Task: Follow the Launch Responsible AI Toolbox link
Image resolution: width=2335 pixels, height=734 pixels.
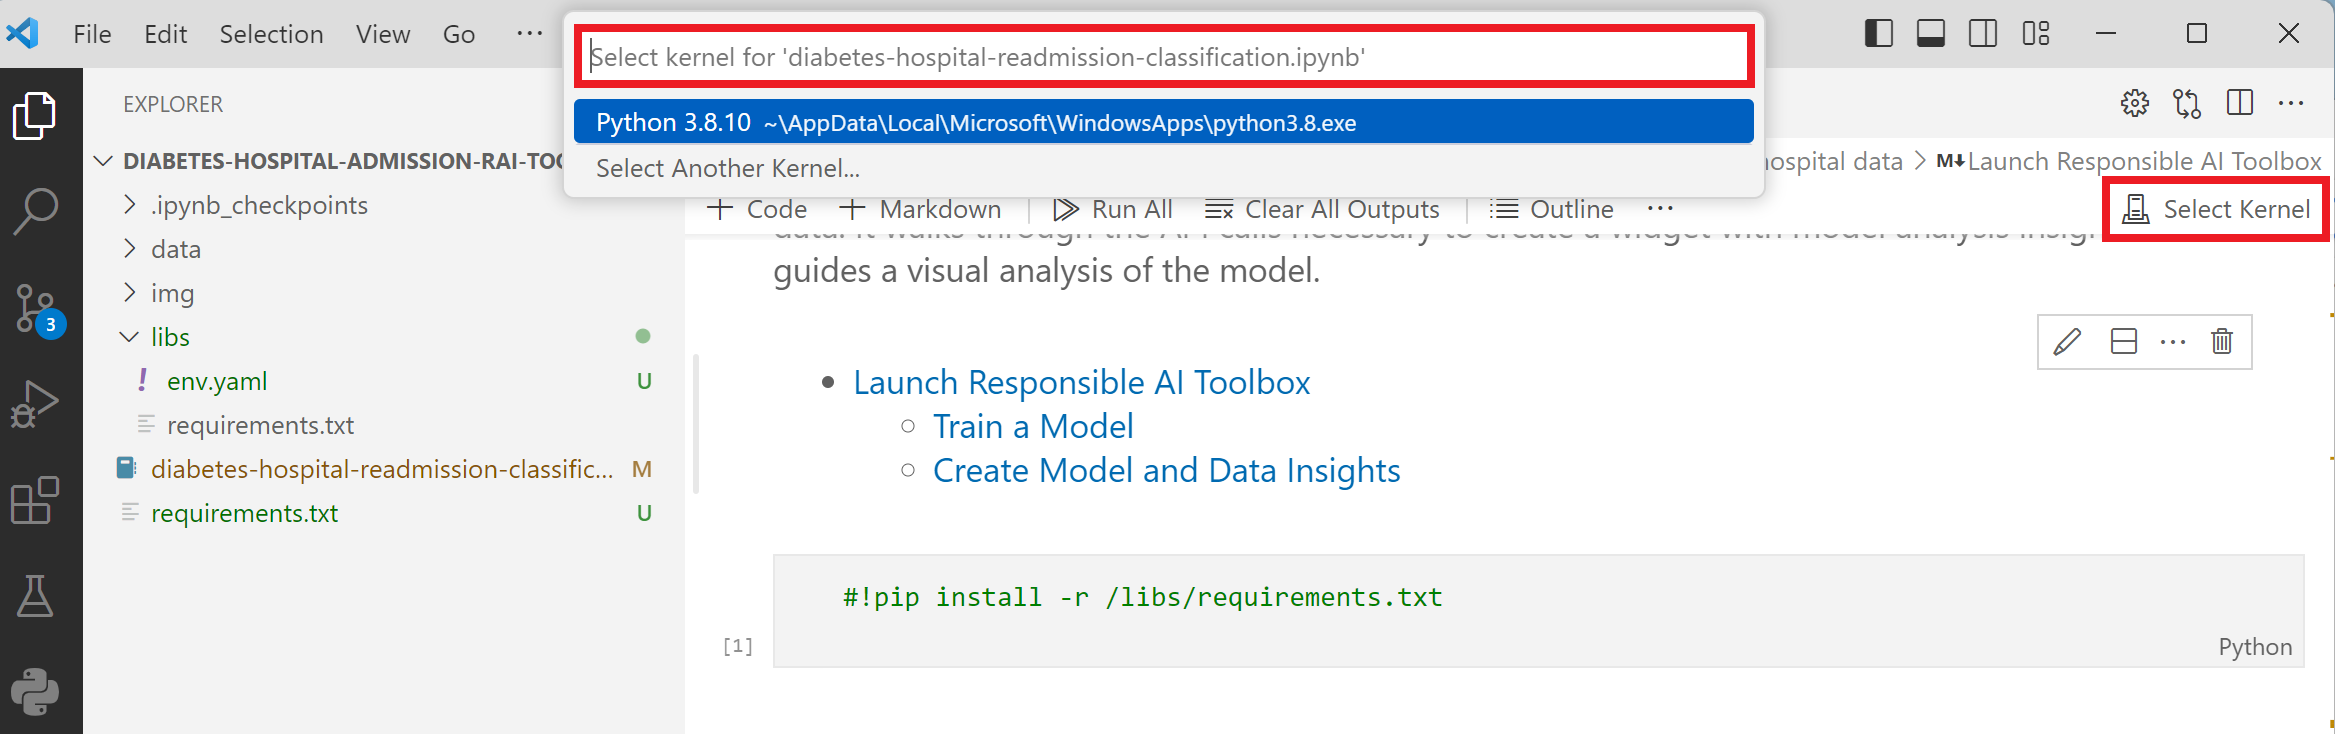Action: pyautogui.click(x=1081, y=382)
